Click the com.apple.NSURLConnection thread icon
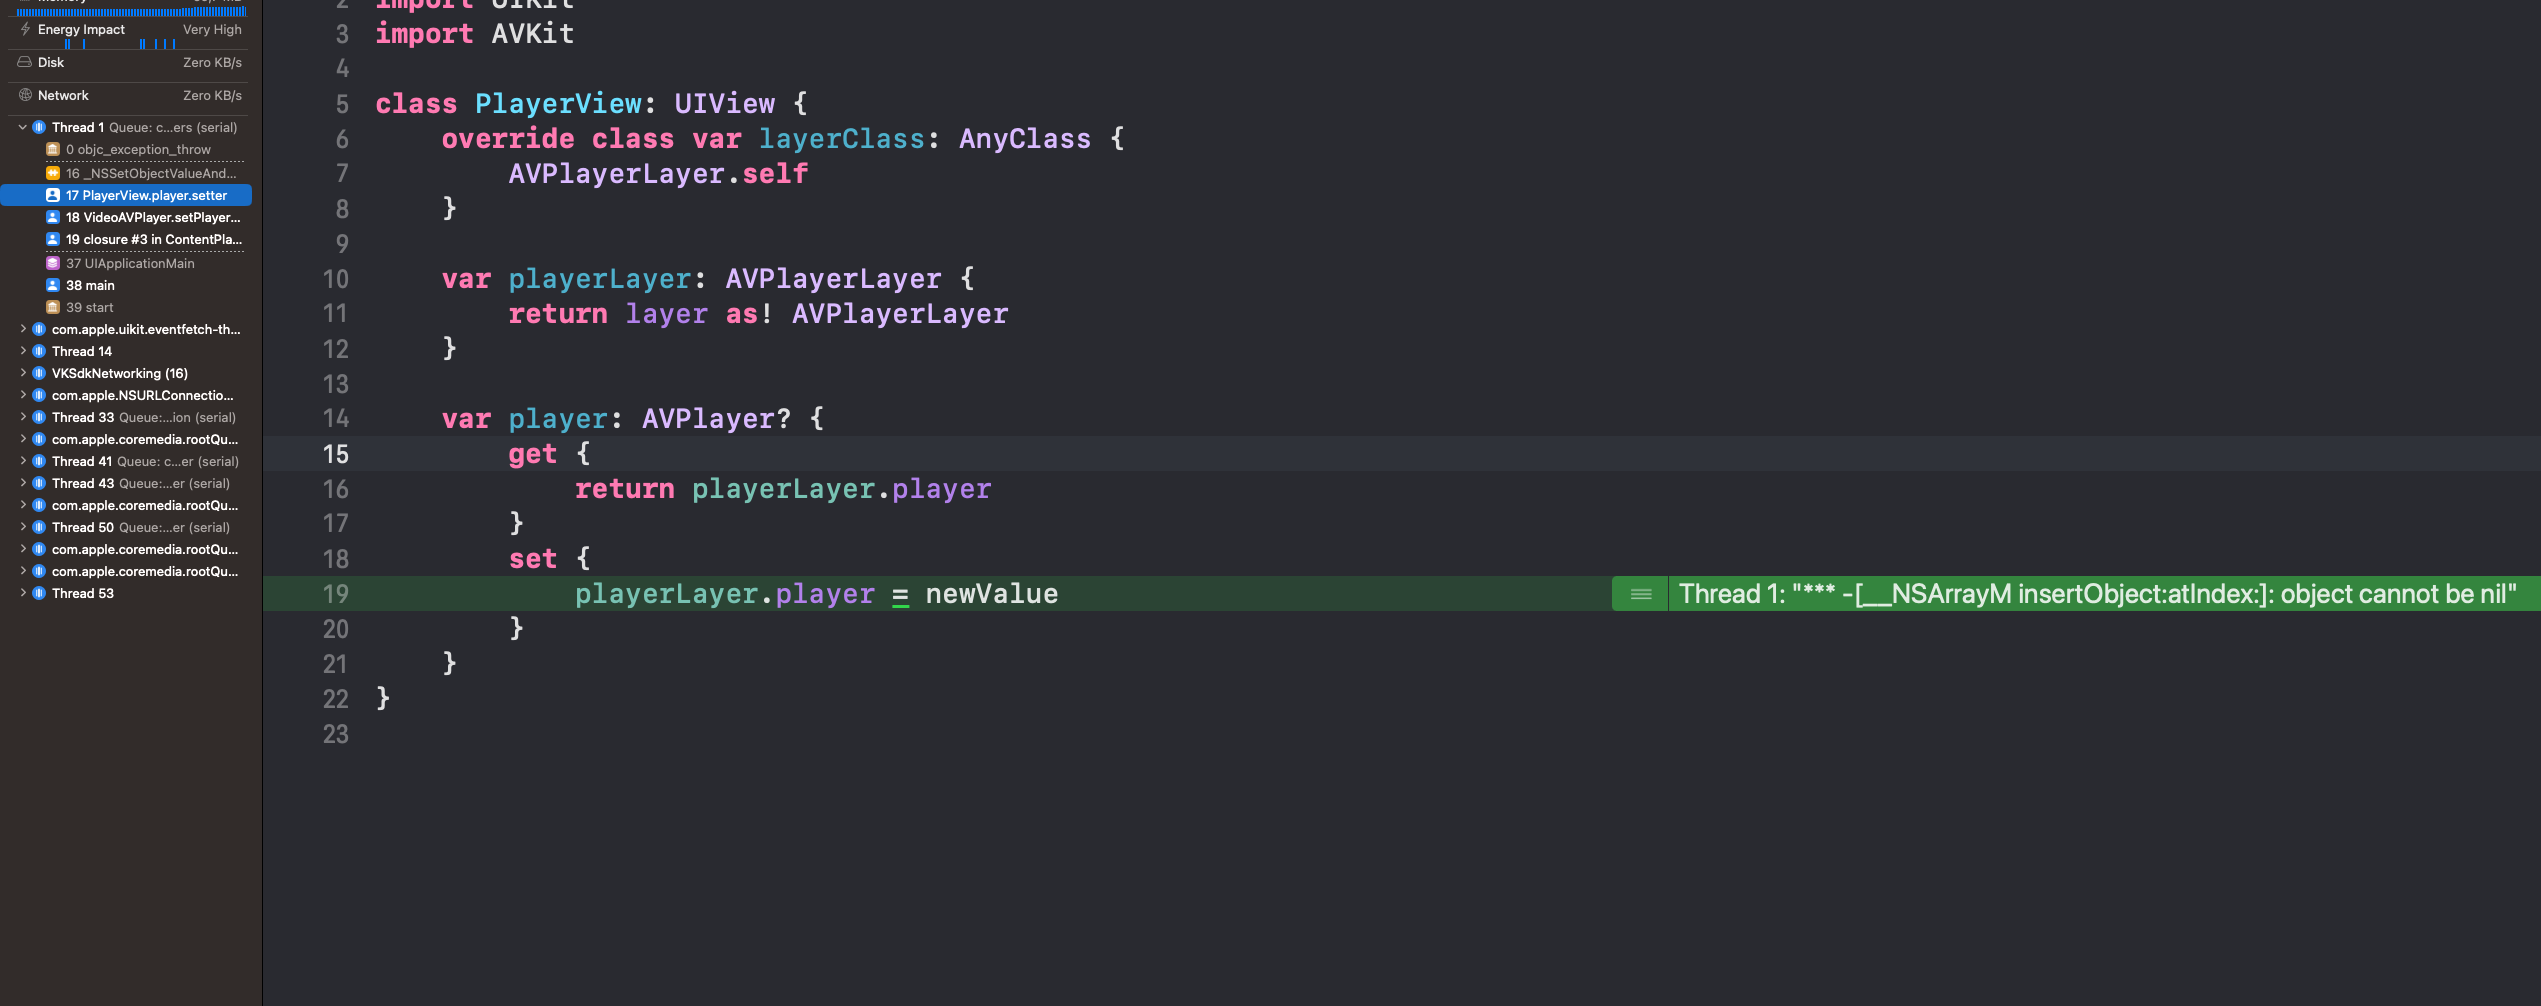 39,395
